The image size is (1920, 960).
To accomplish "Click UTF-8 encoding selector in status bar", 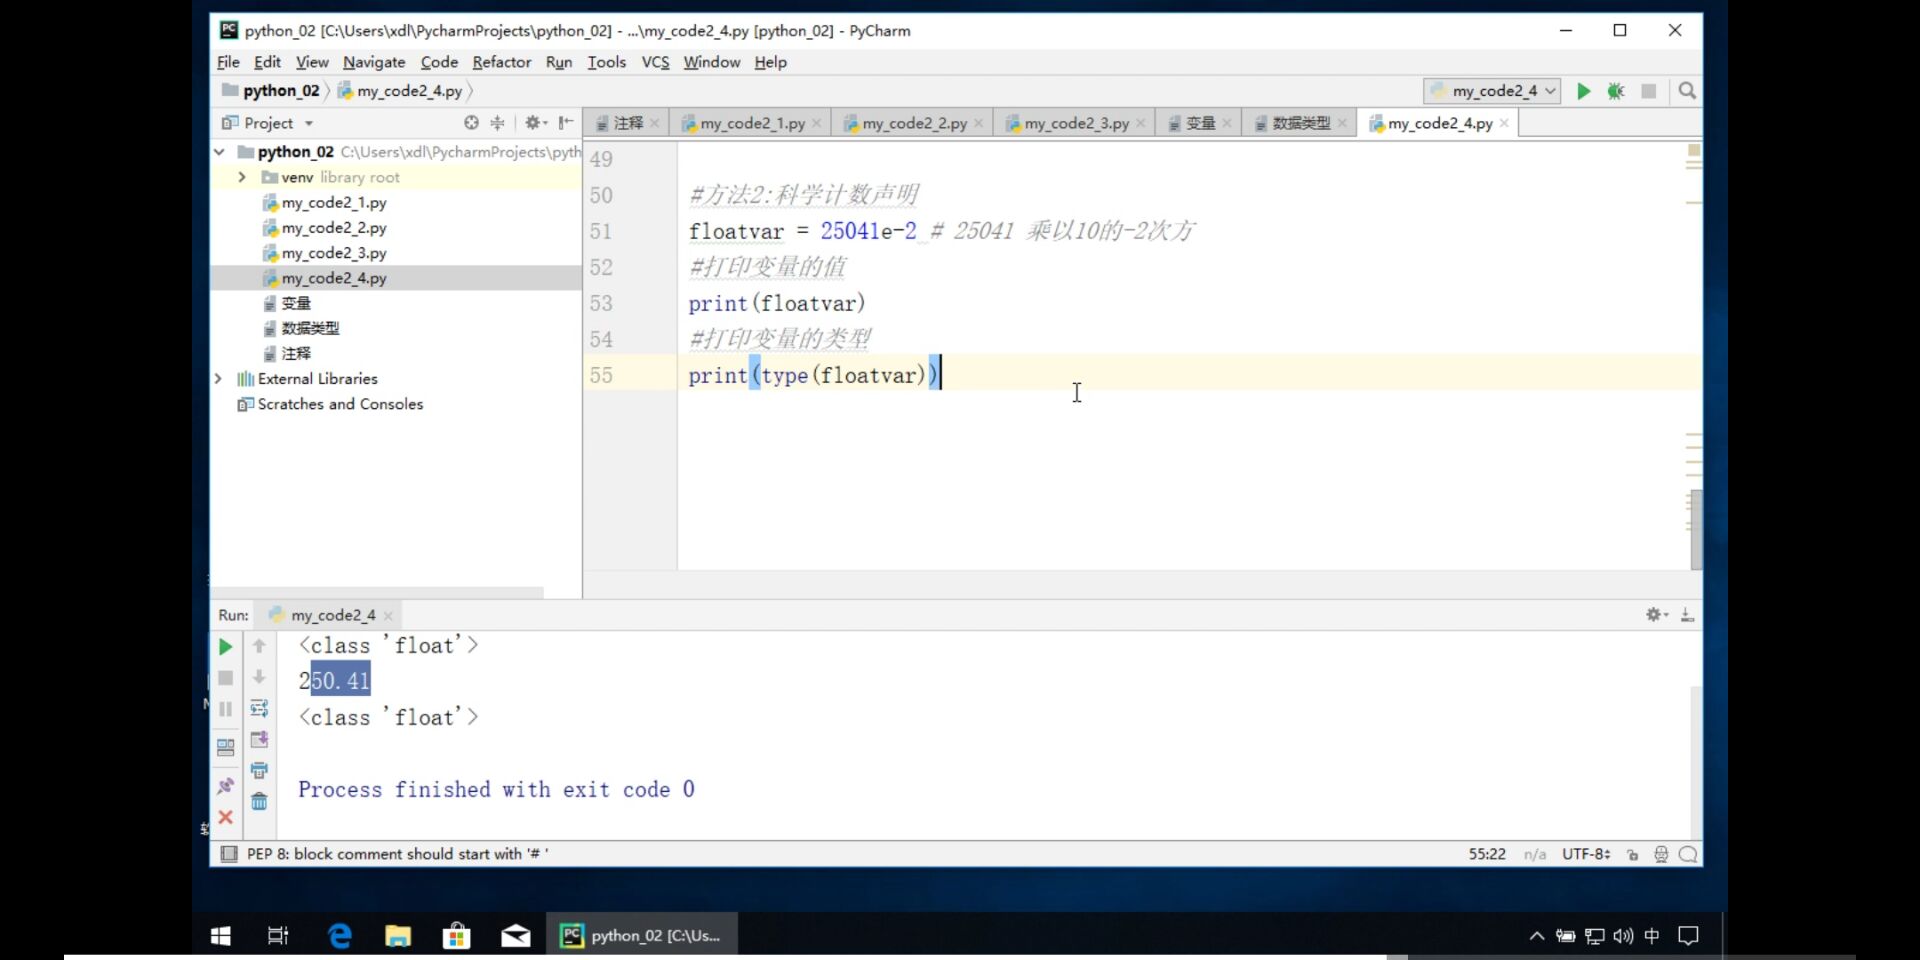I will pyautogui.click(x=1586, y=854).
